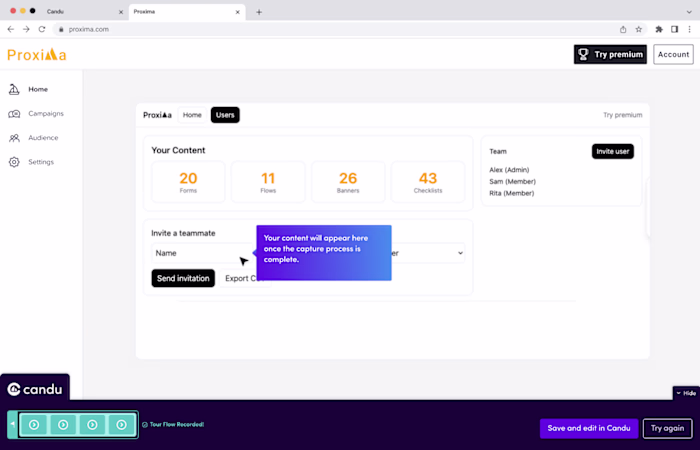This screenshot has height=450, width=700.
Task: Click the Send invitation button
Action: coord(183,278)
